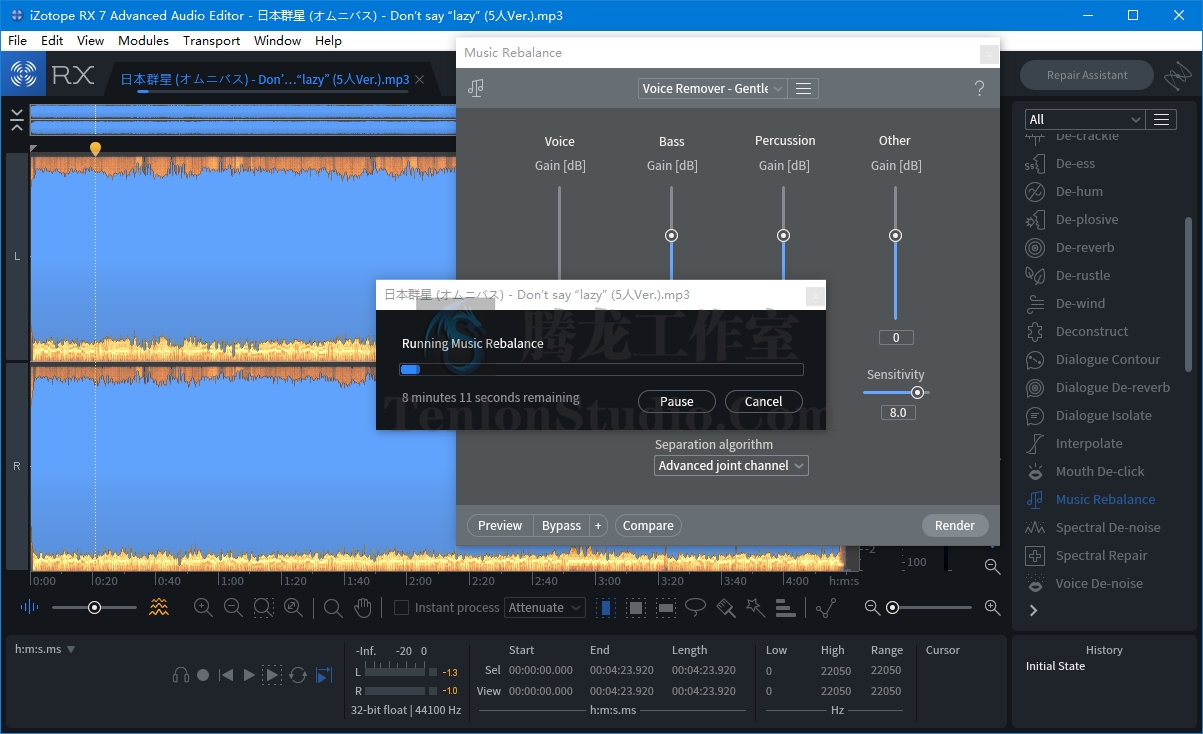Click the Music Rebalance help question mark
This screenshot has height=734, width=1203.
point(979,89)
